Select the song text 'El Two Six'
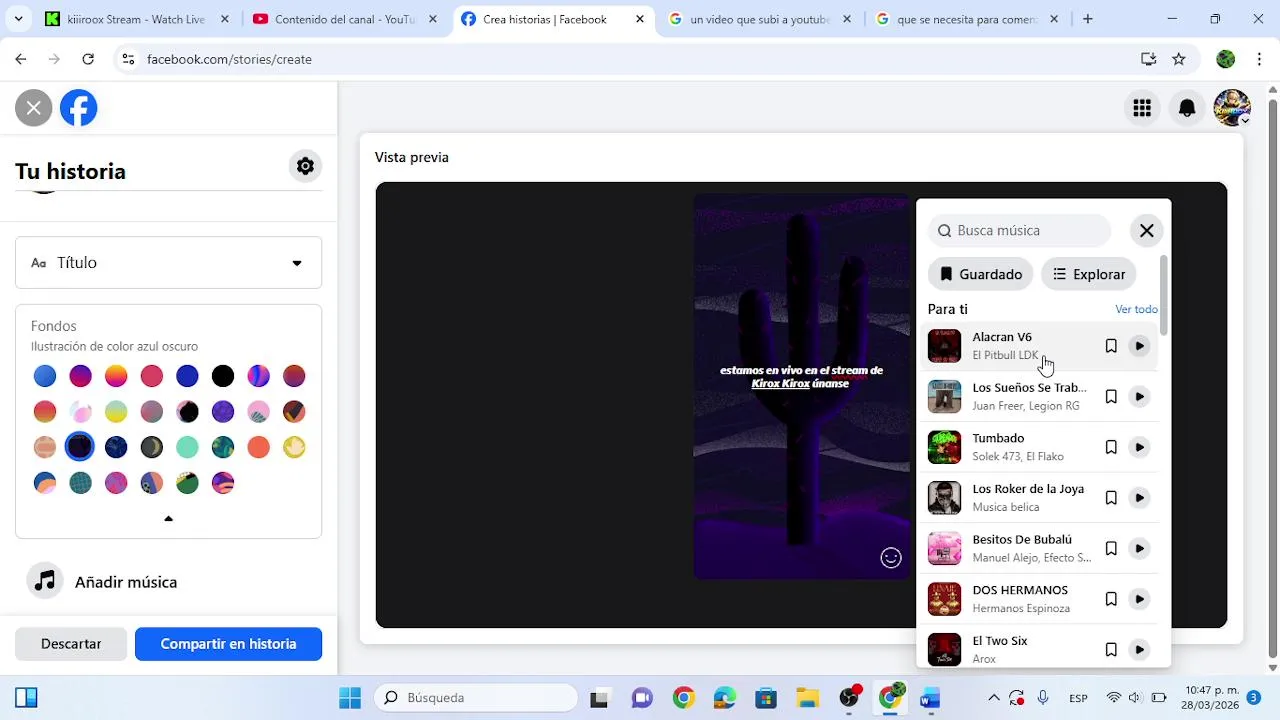This screenshot has width=1280, height=720. 1000,641
